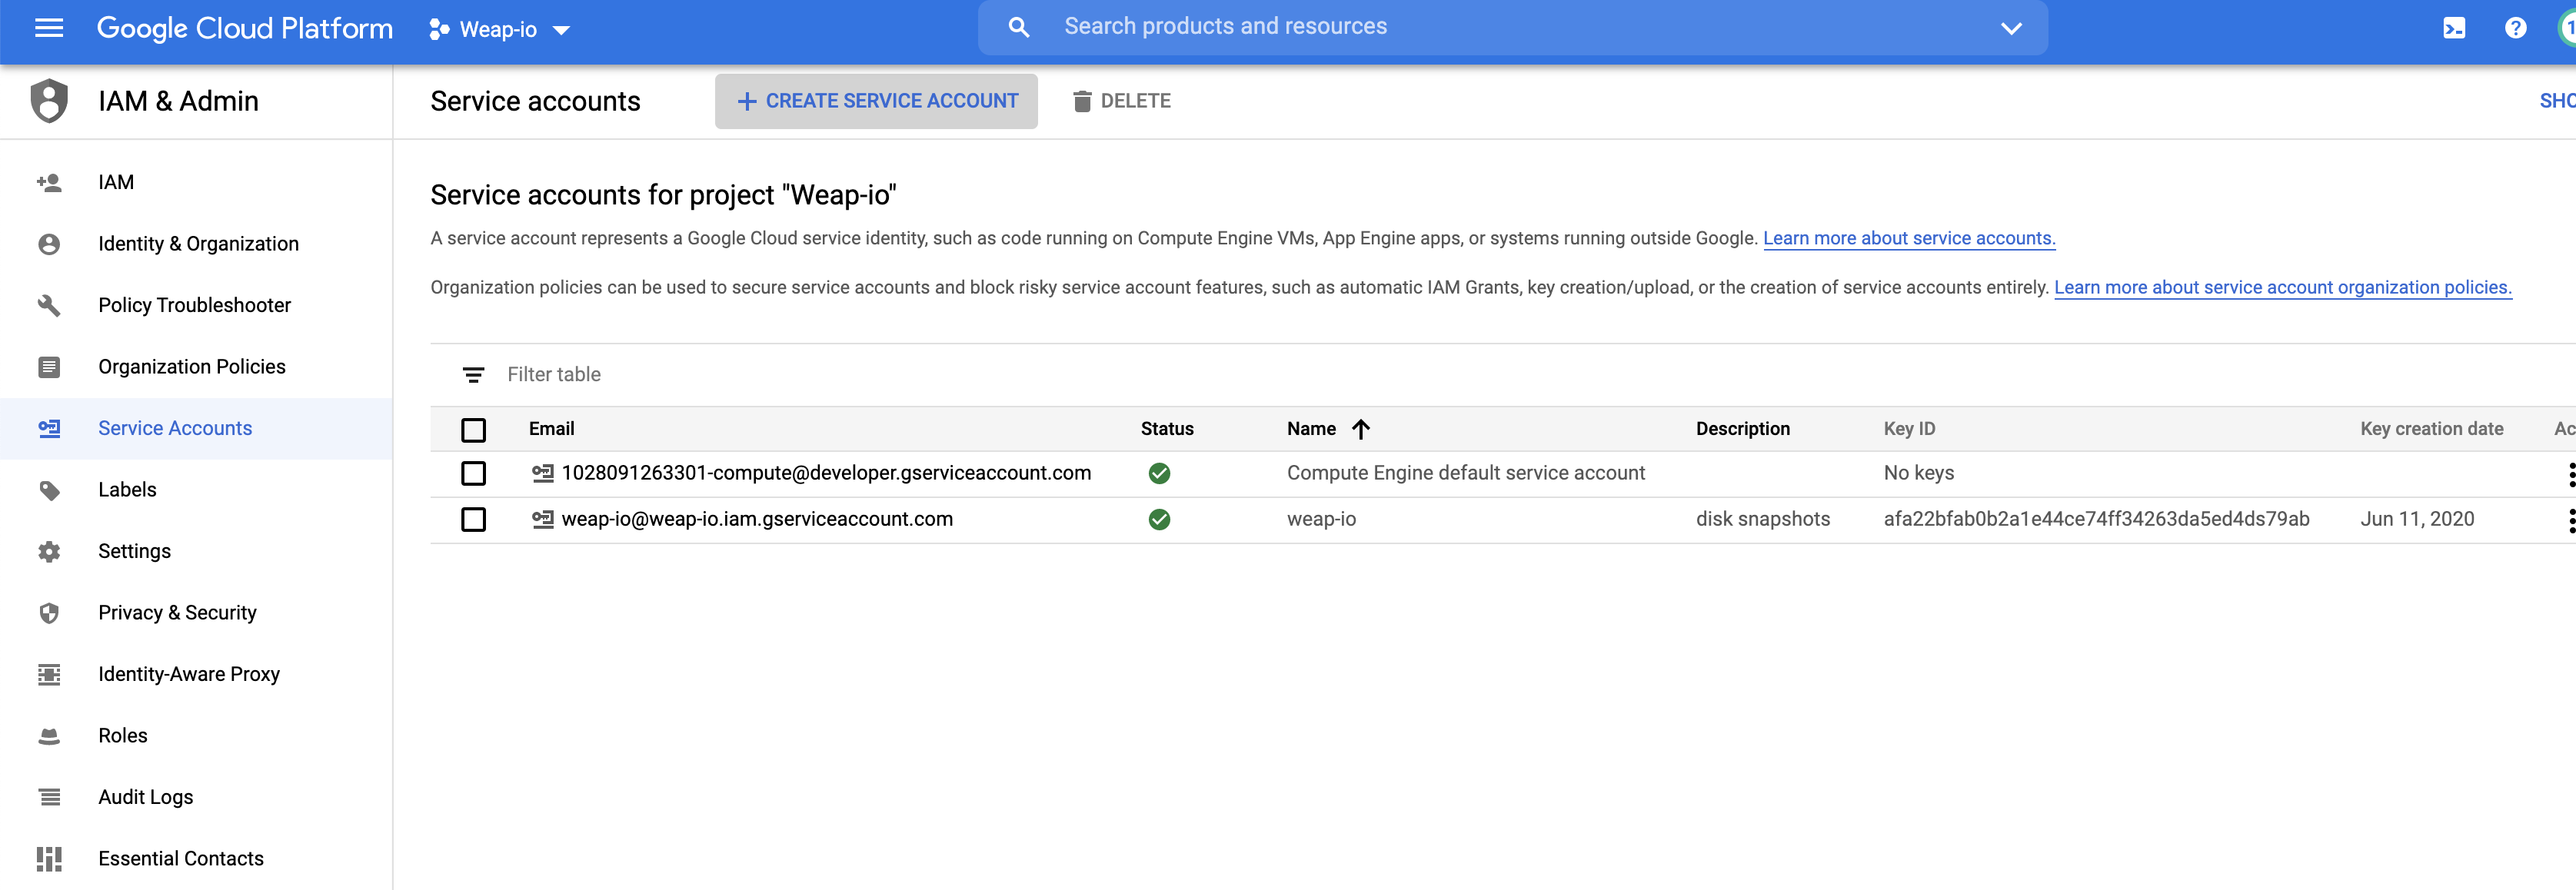Open the help question mark icon

click(2515, 28)
